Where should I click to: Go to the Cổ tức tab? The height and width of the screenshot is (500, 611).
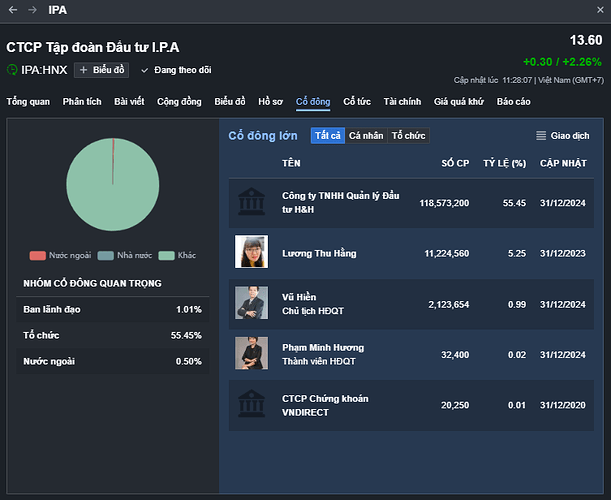[357, 102]
